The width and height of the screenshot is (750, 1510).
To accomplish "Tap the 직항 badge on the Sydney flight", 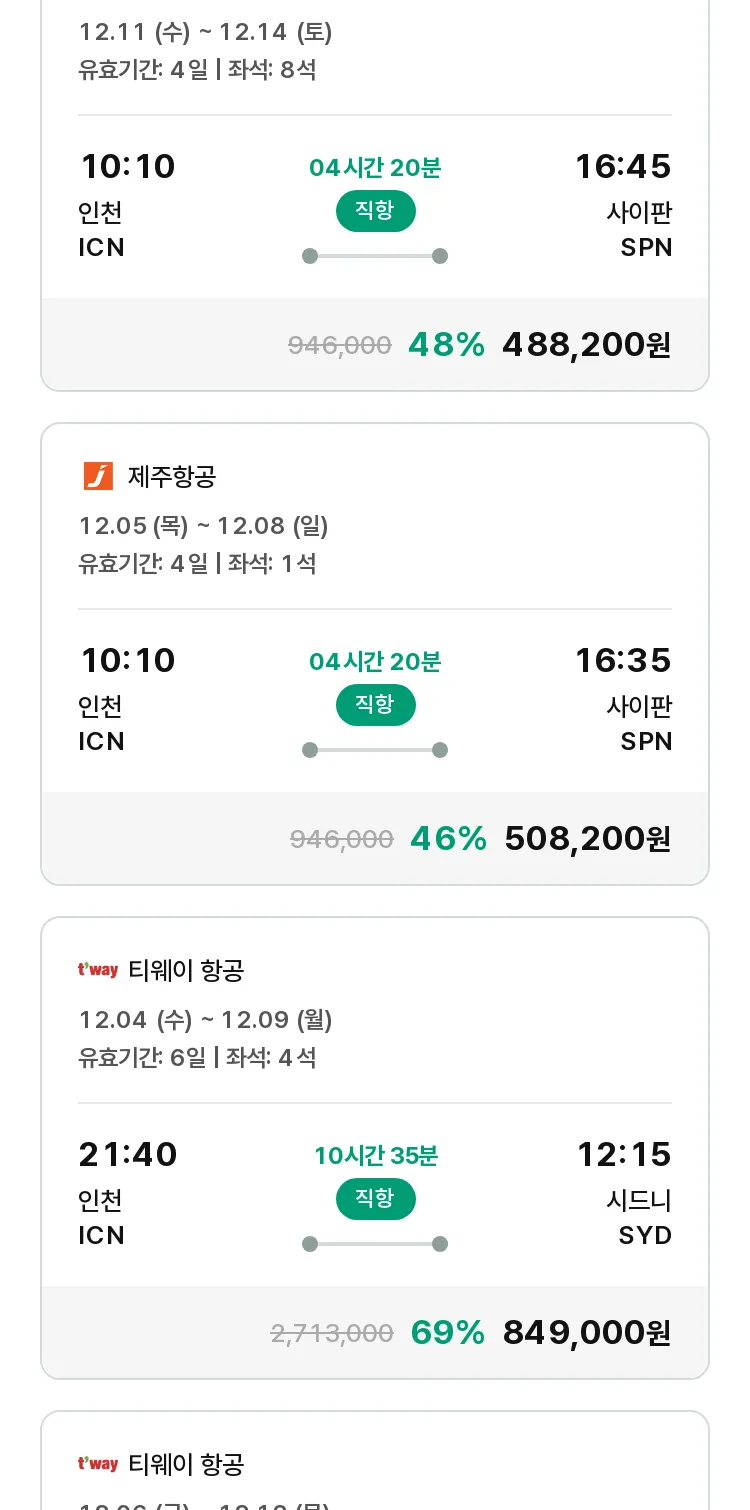I will 375,1199.
